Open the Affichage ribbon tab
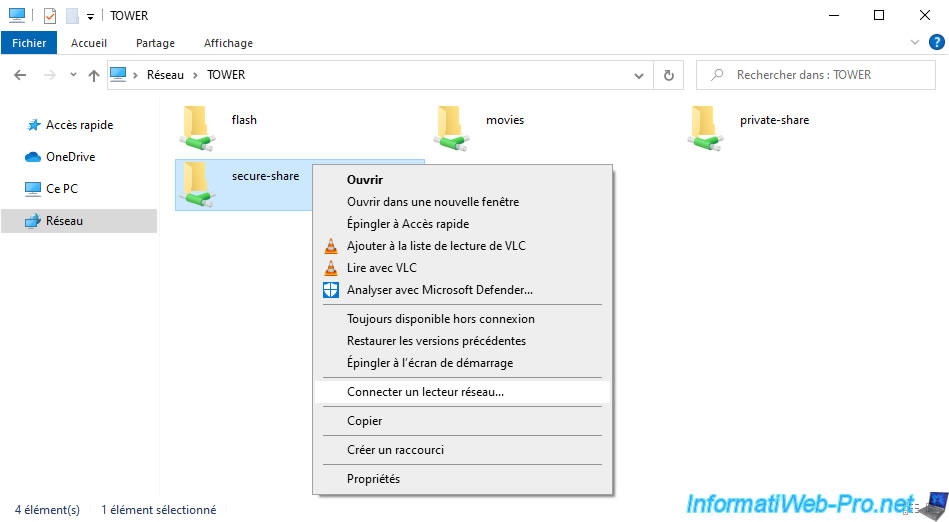 point(228,43)
